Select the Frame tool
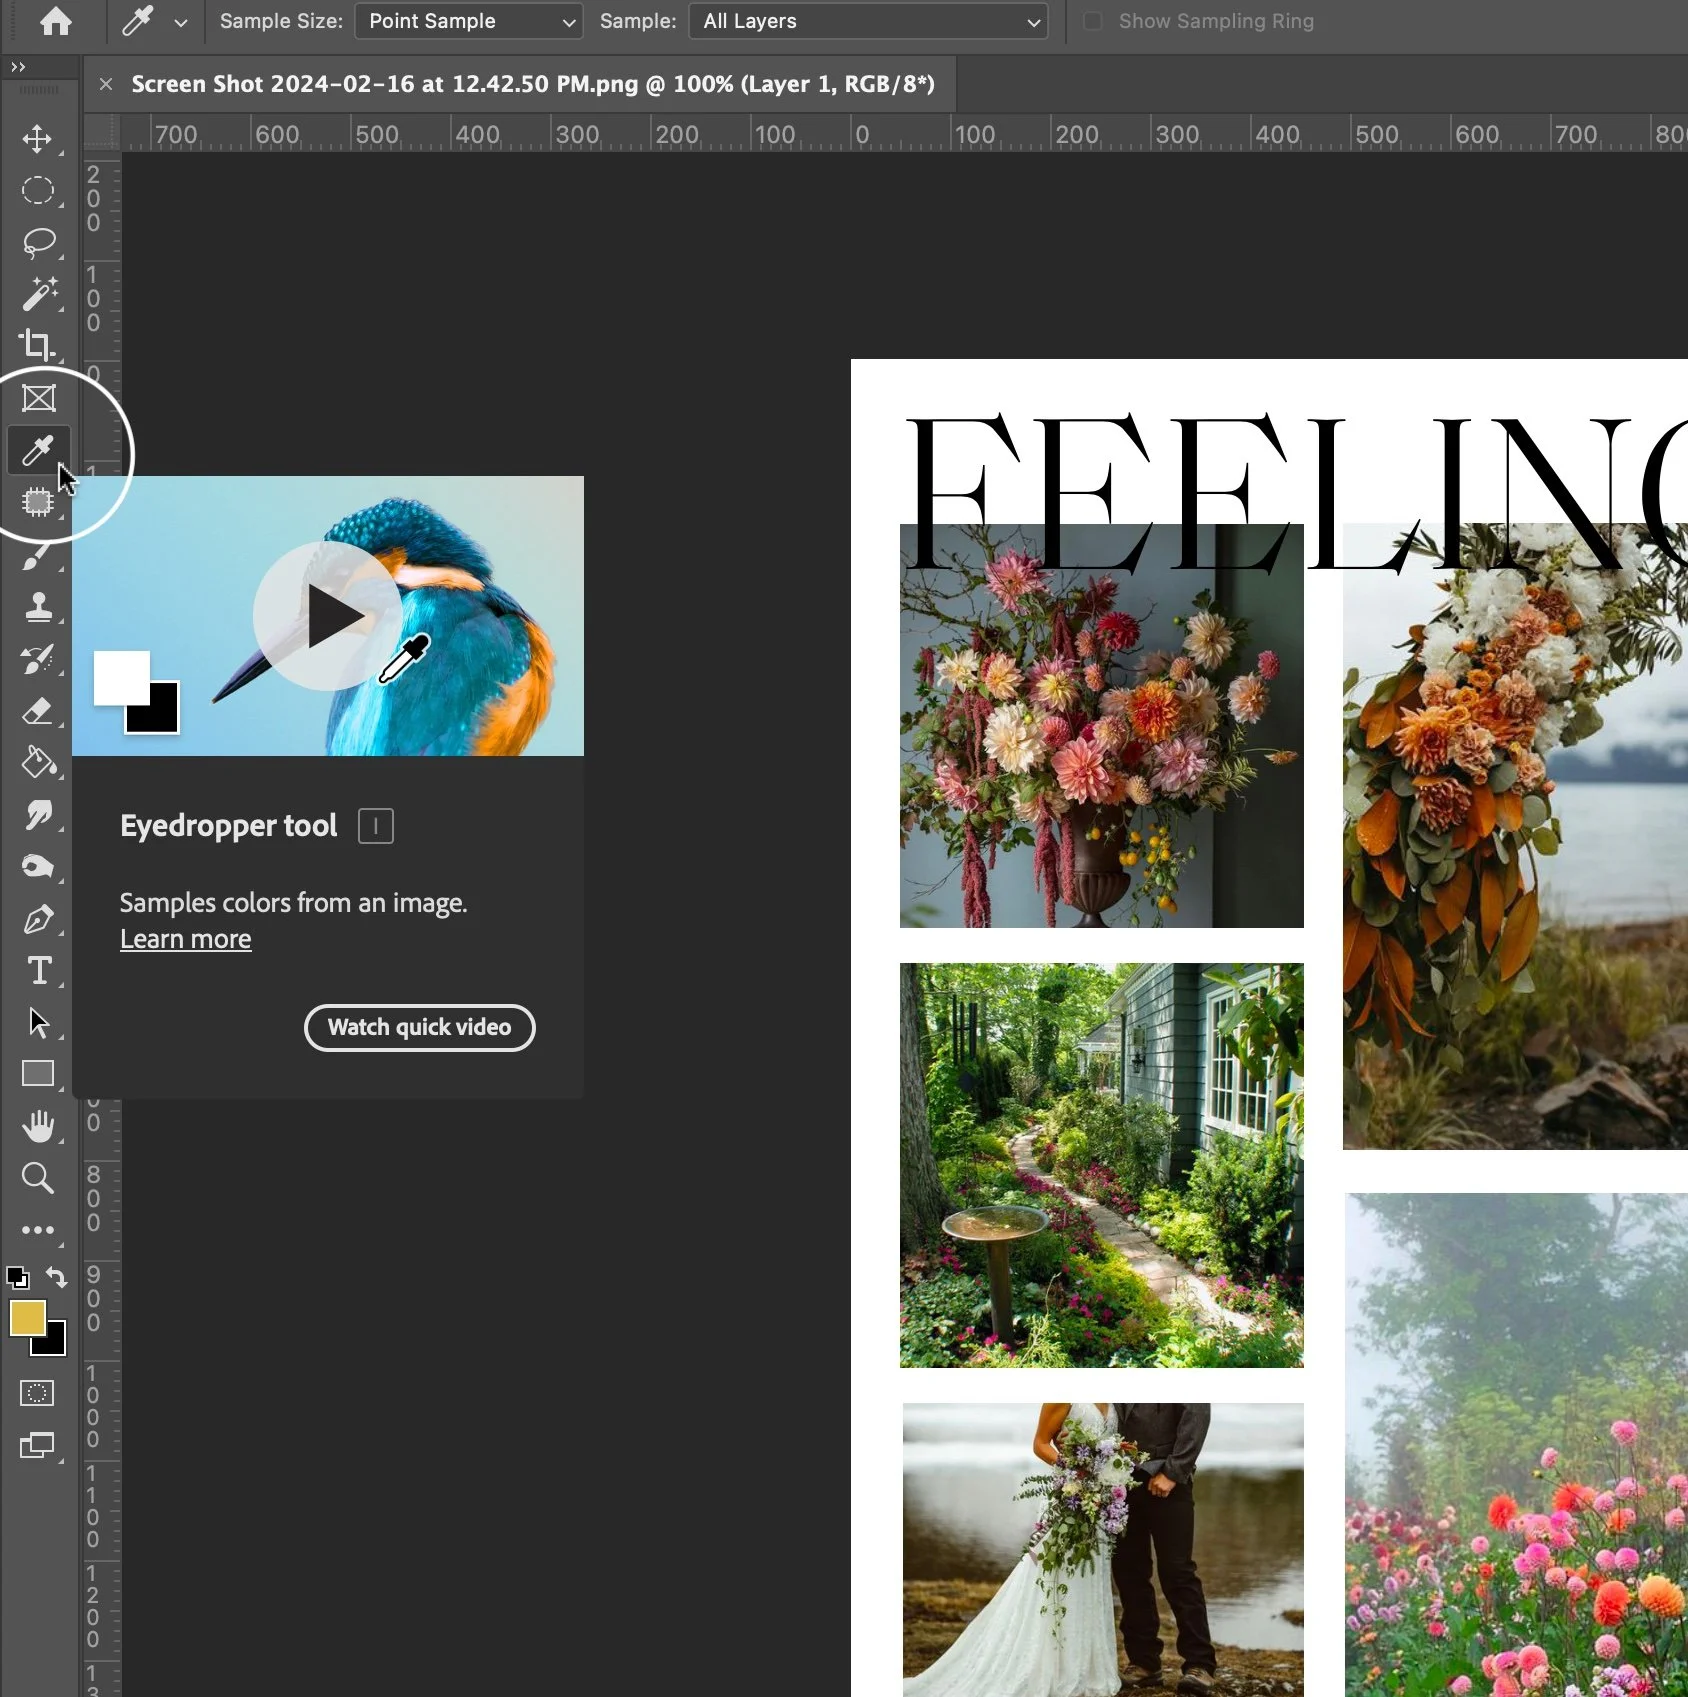 [x=38, y=398]
